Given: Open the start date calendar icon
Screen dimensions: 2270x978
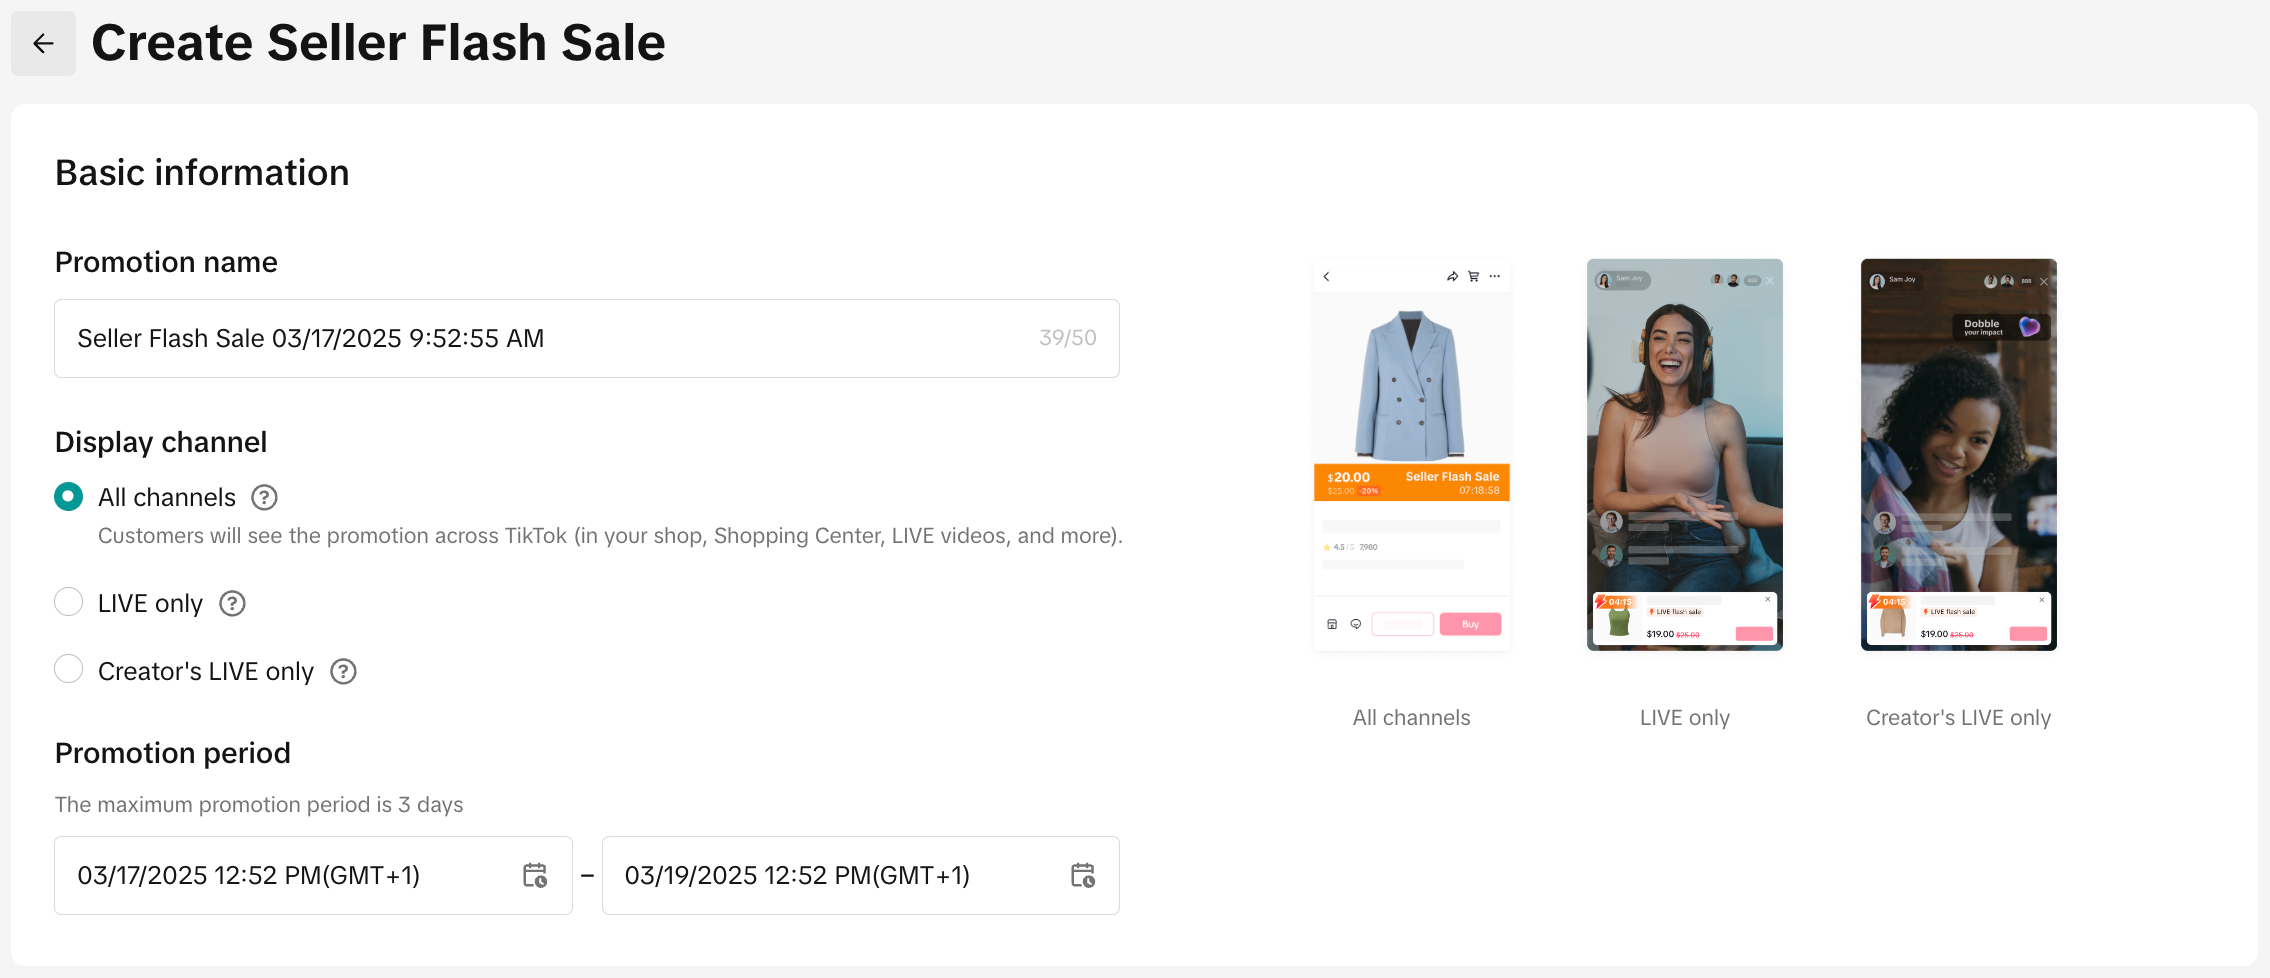Looking at the screenshot, I should tap(535, 875).
